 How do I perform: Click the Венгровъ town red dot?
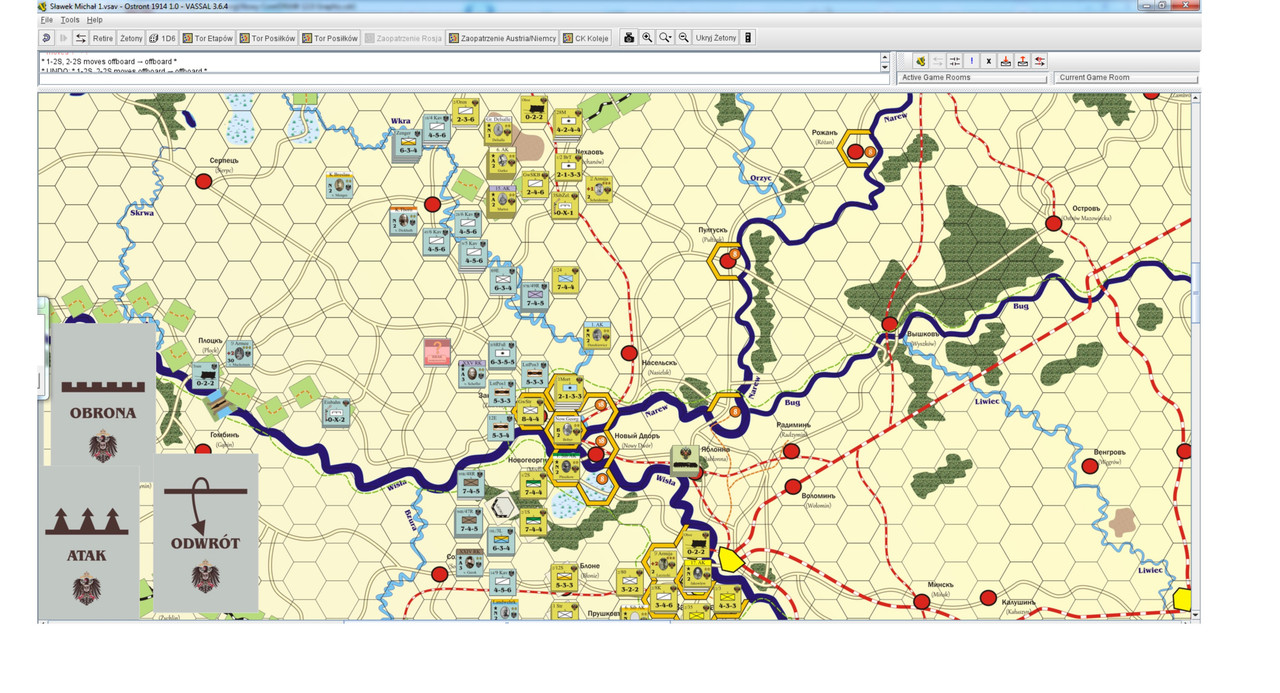(x=1091, y=466)
